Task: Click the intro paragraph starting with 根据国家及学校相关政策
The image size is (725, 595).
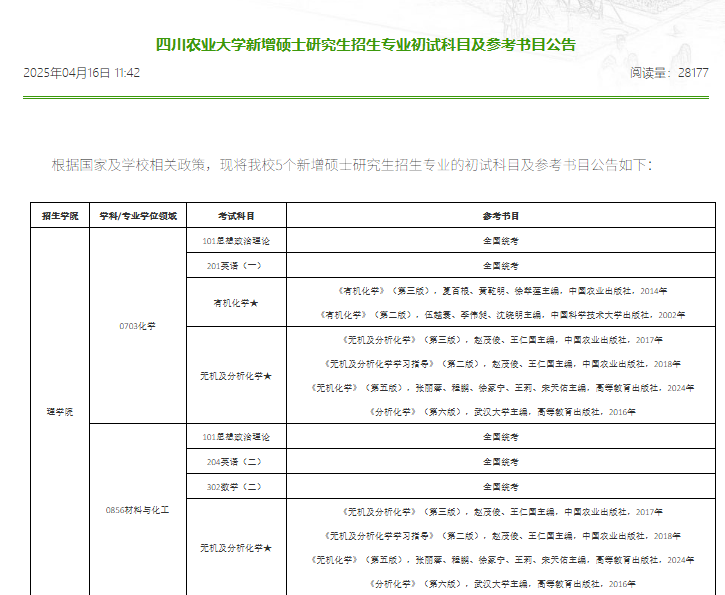Action: 352,165
